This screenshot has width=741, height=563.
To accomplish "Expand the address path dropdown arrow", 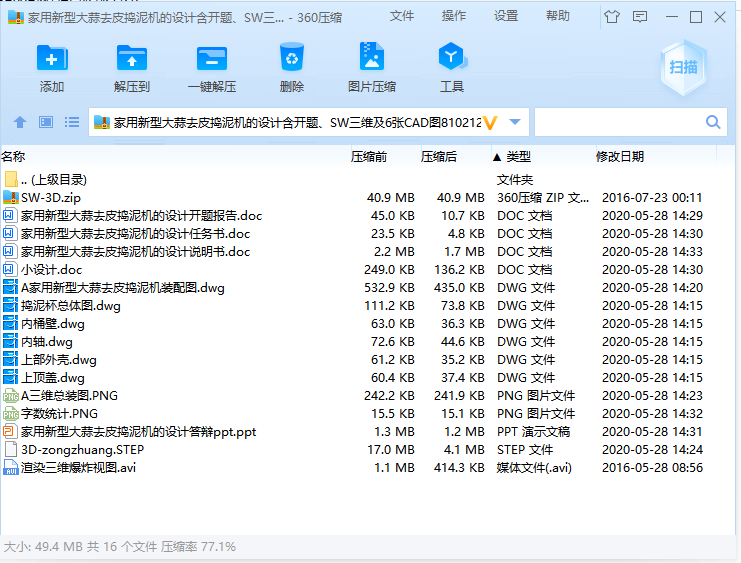I will coord(515,122).
